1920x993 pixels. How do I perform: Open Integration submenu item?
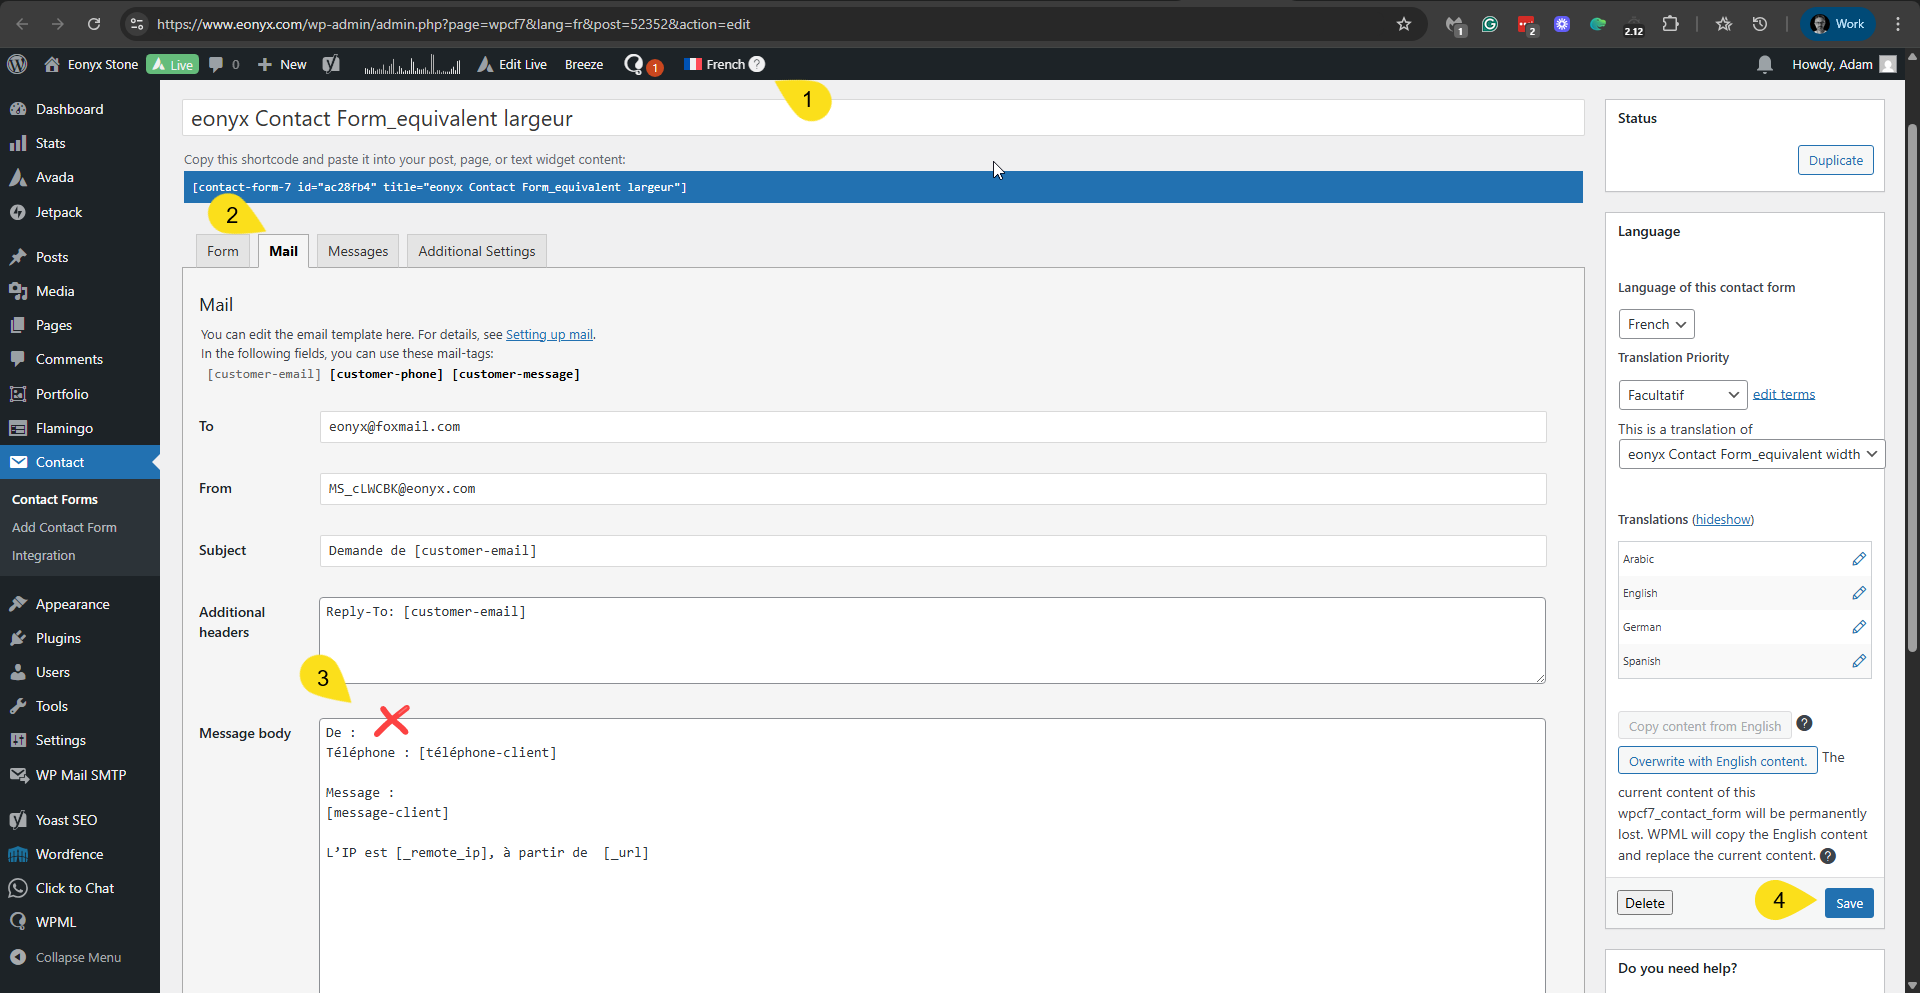44,555
